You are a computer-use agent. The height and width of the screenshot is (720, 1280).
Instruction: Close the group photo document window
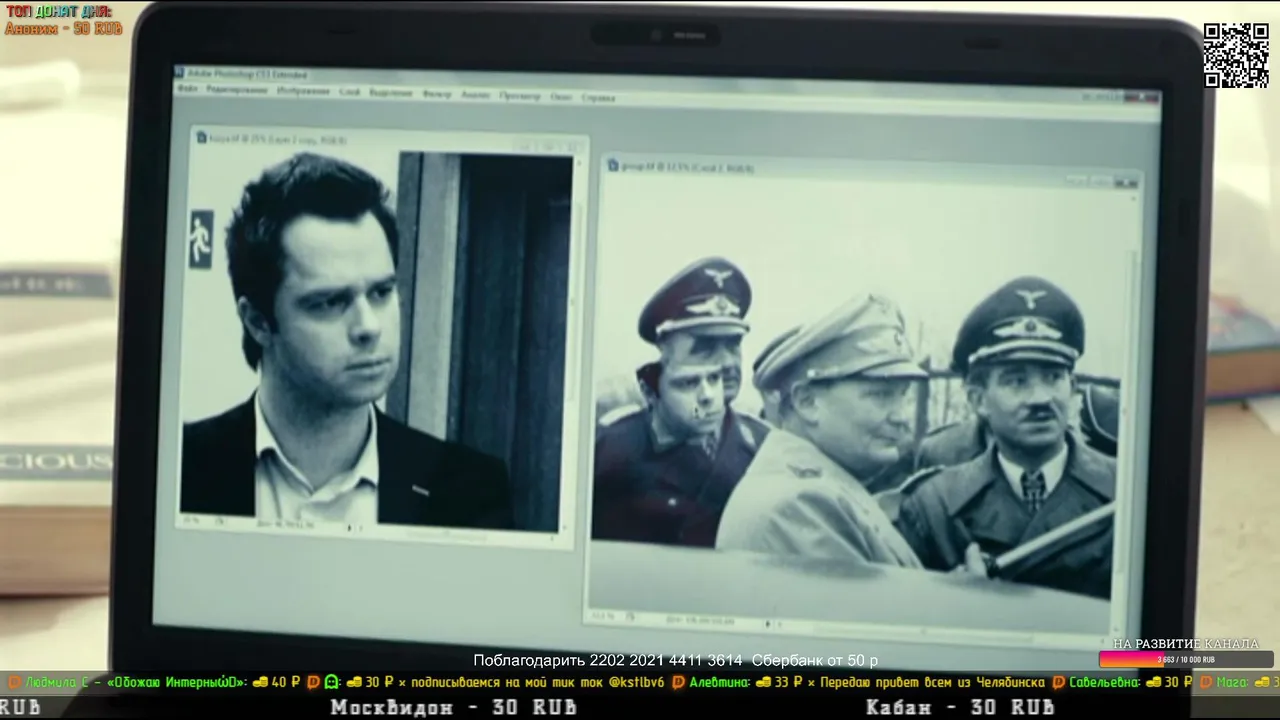[1126, 183]
